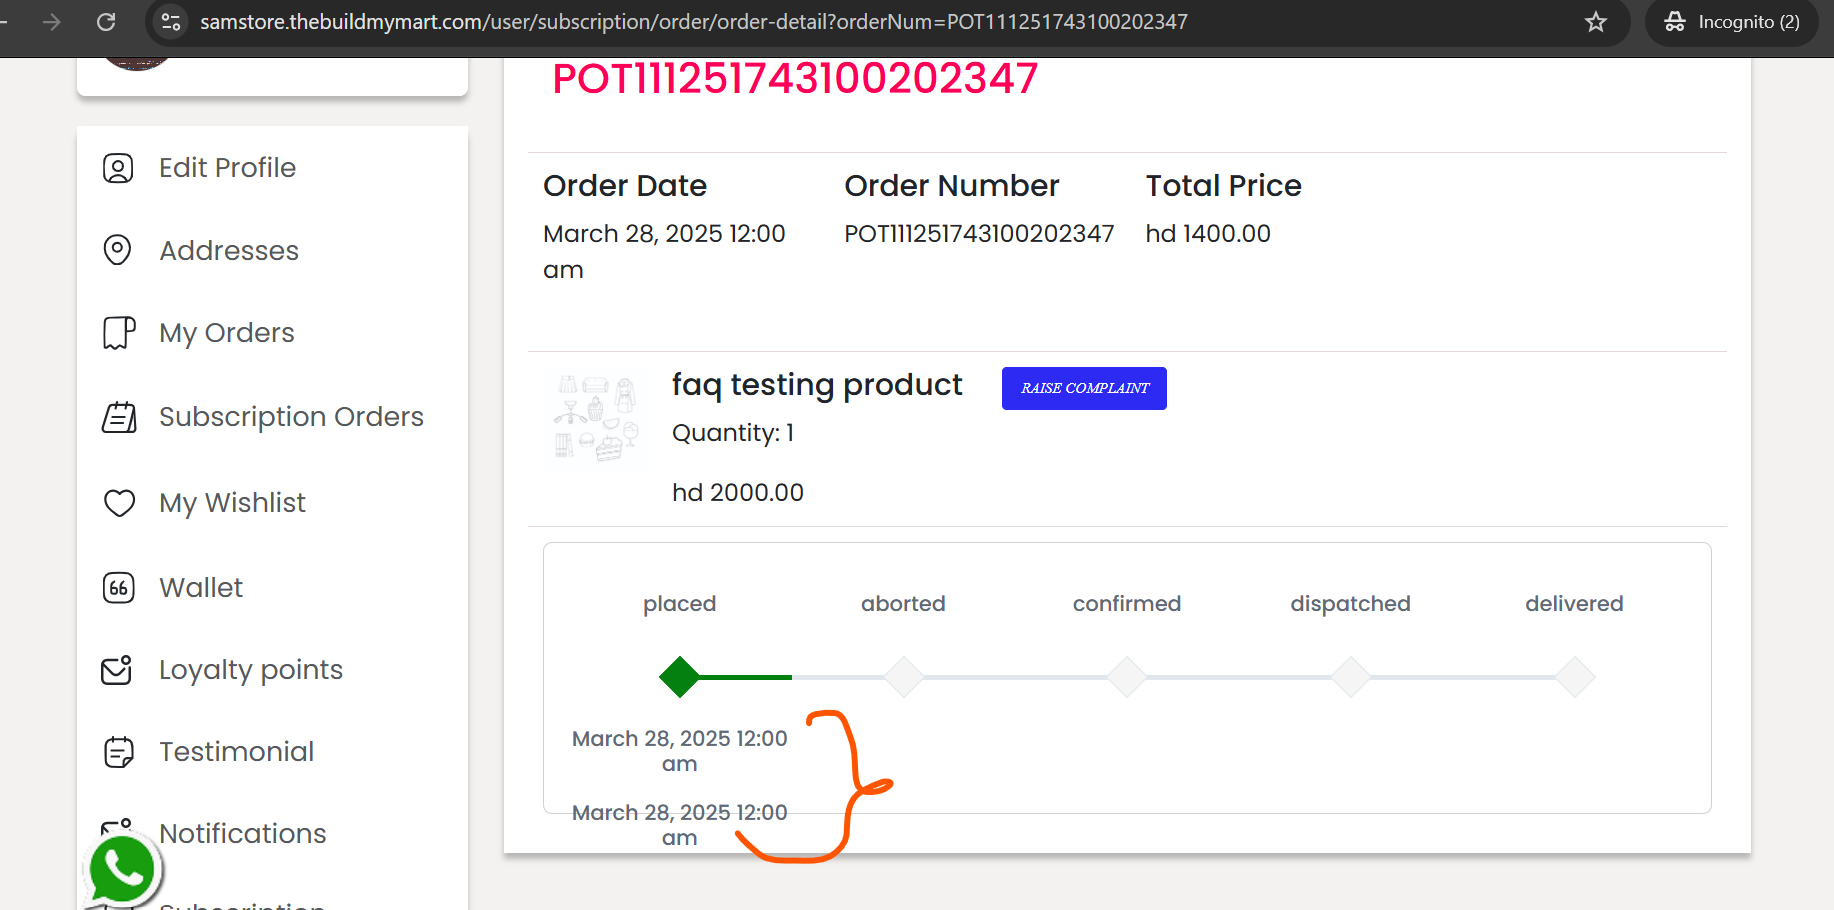Click the delivered status diamond marker
The width and height of the screenshot is (1834, 910).
(1575, 677)
